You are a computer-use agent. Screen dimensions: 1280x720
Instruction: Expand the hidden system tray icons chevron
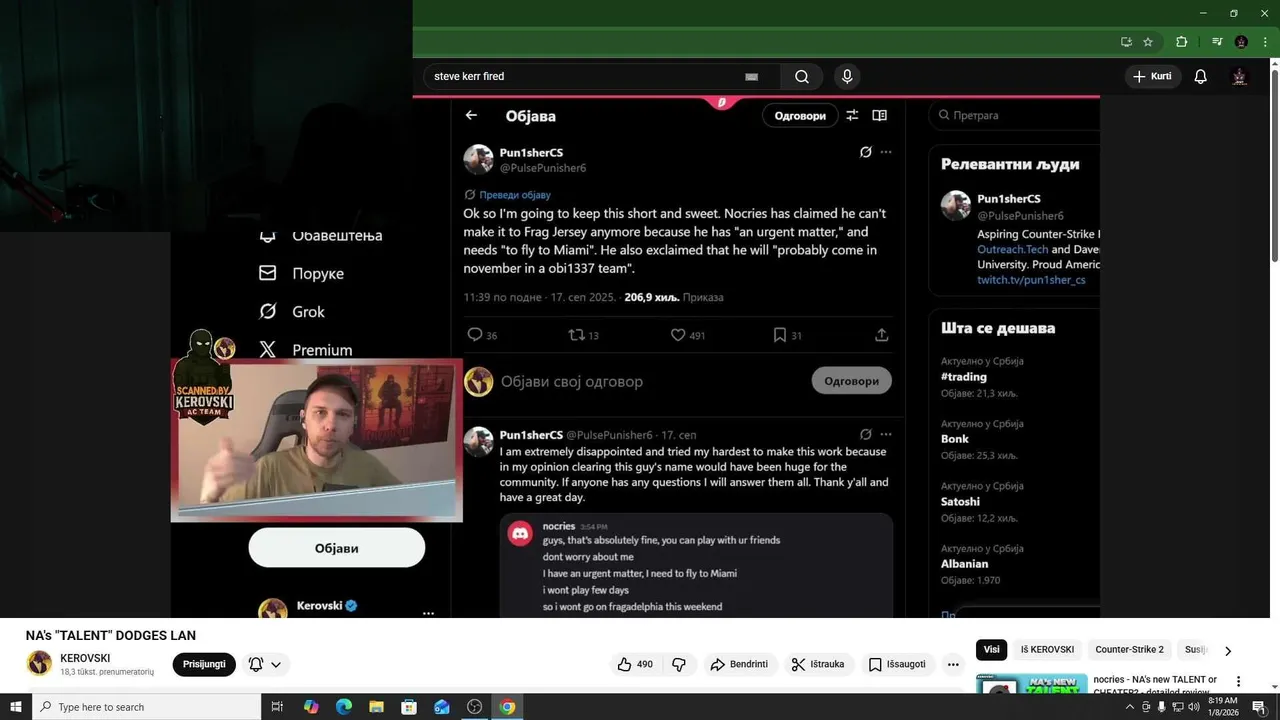tap(1130, 707)
